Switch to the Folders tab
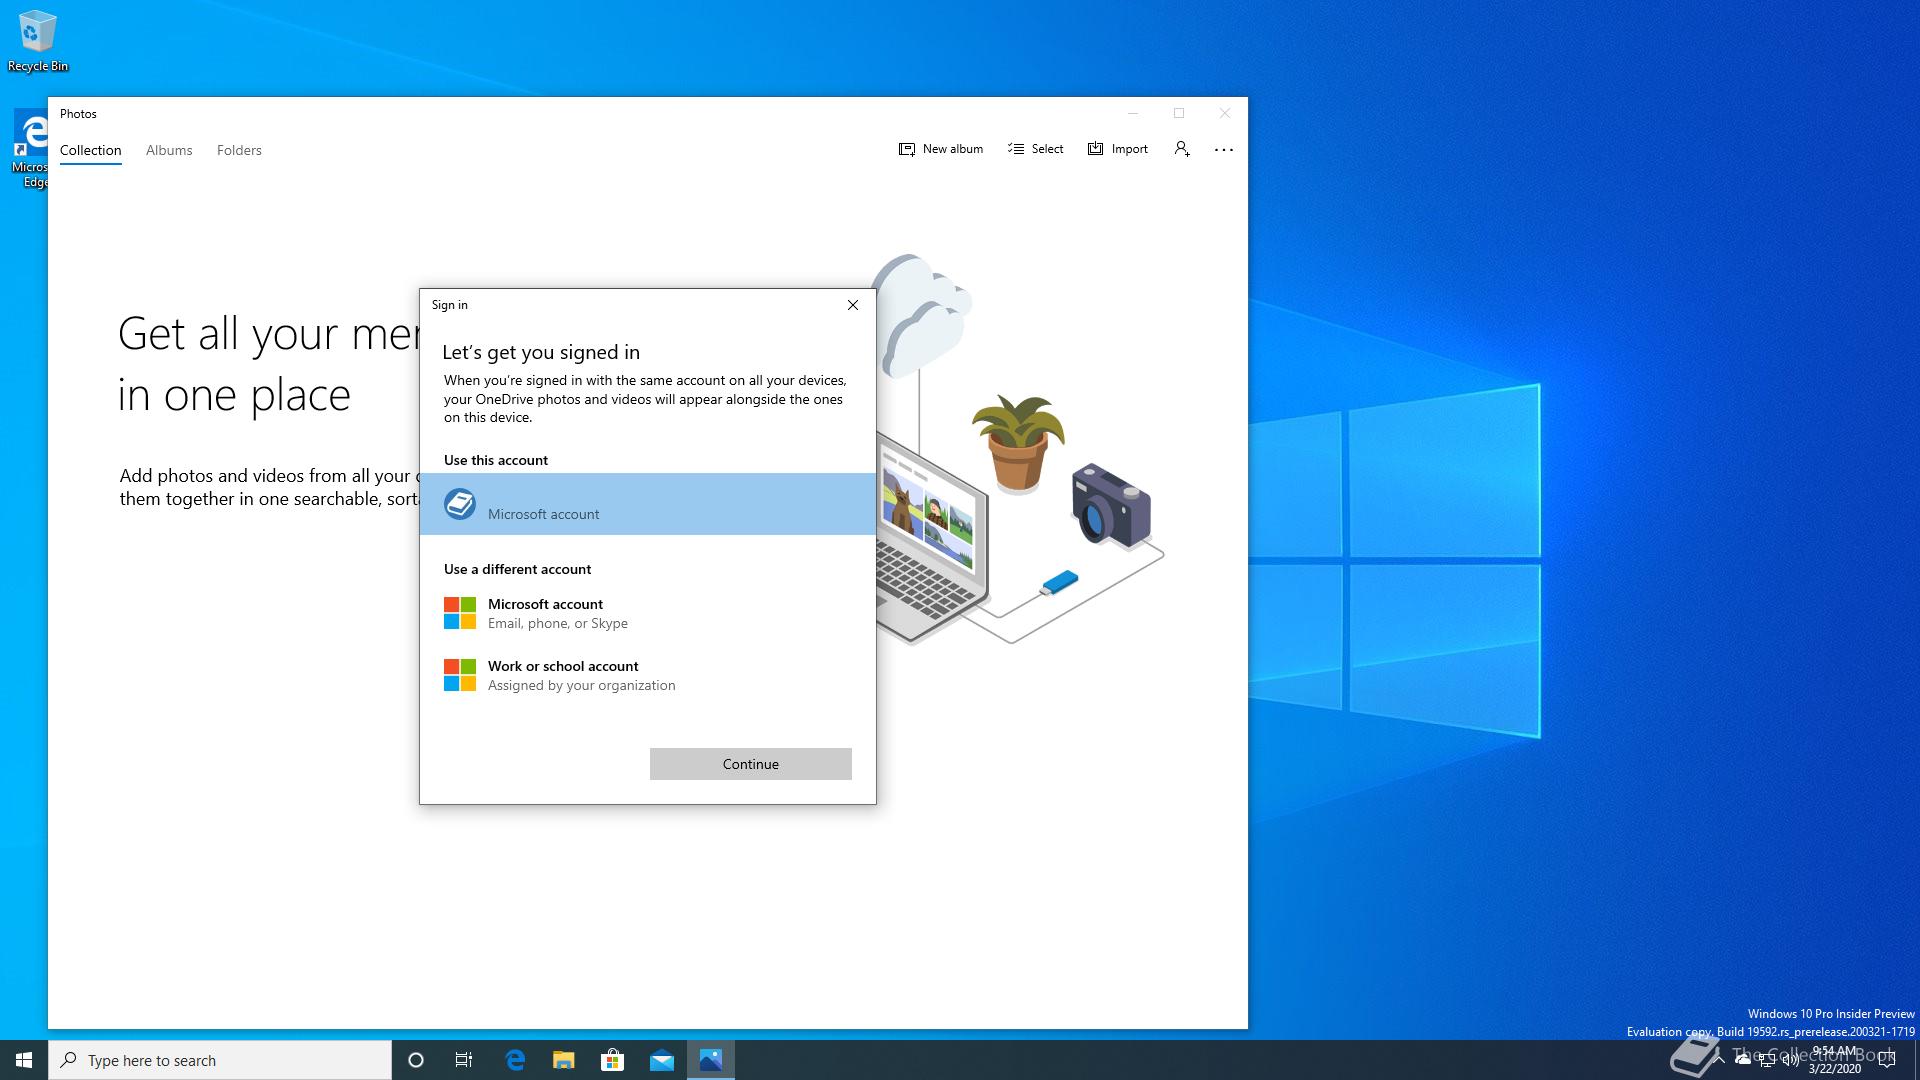This screenshot has width=1920, height=1080. 239,150
